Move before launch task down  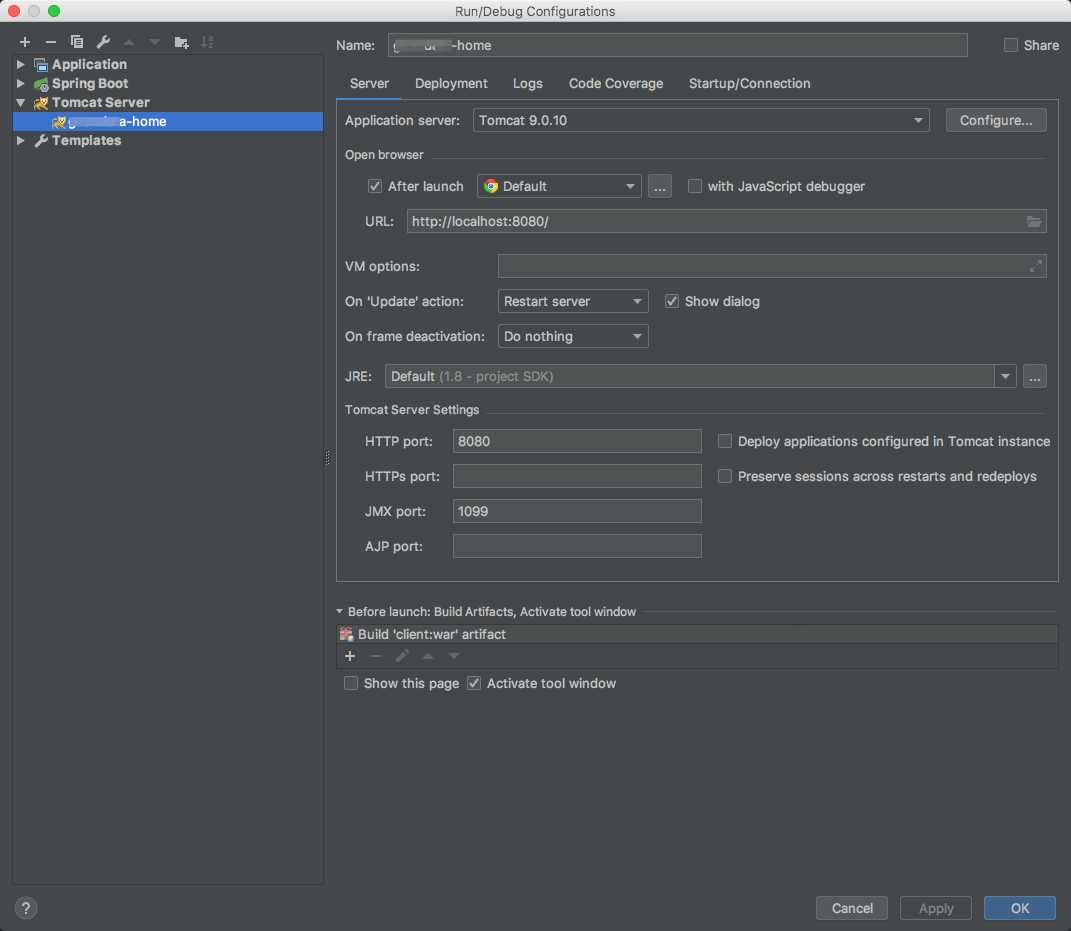click(x=454, y=656)
